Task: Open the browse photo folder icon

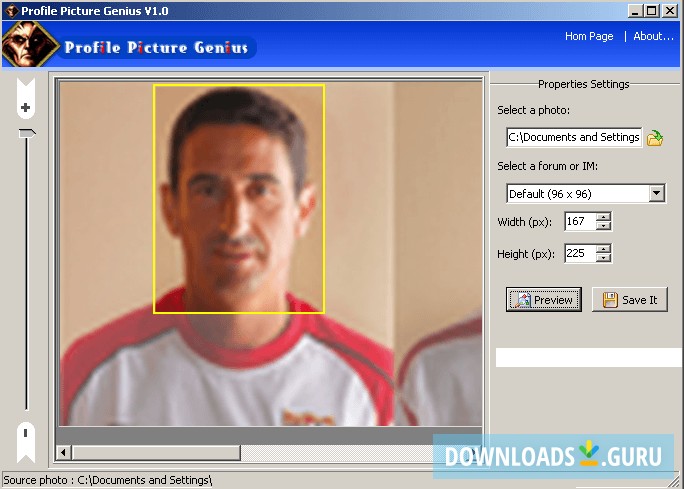Action: tap(655, 138)
